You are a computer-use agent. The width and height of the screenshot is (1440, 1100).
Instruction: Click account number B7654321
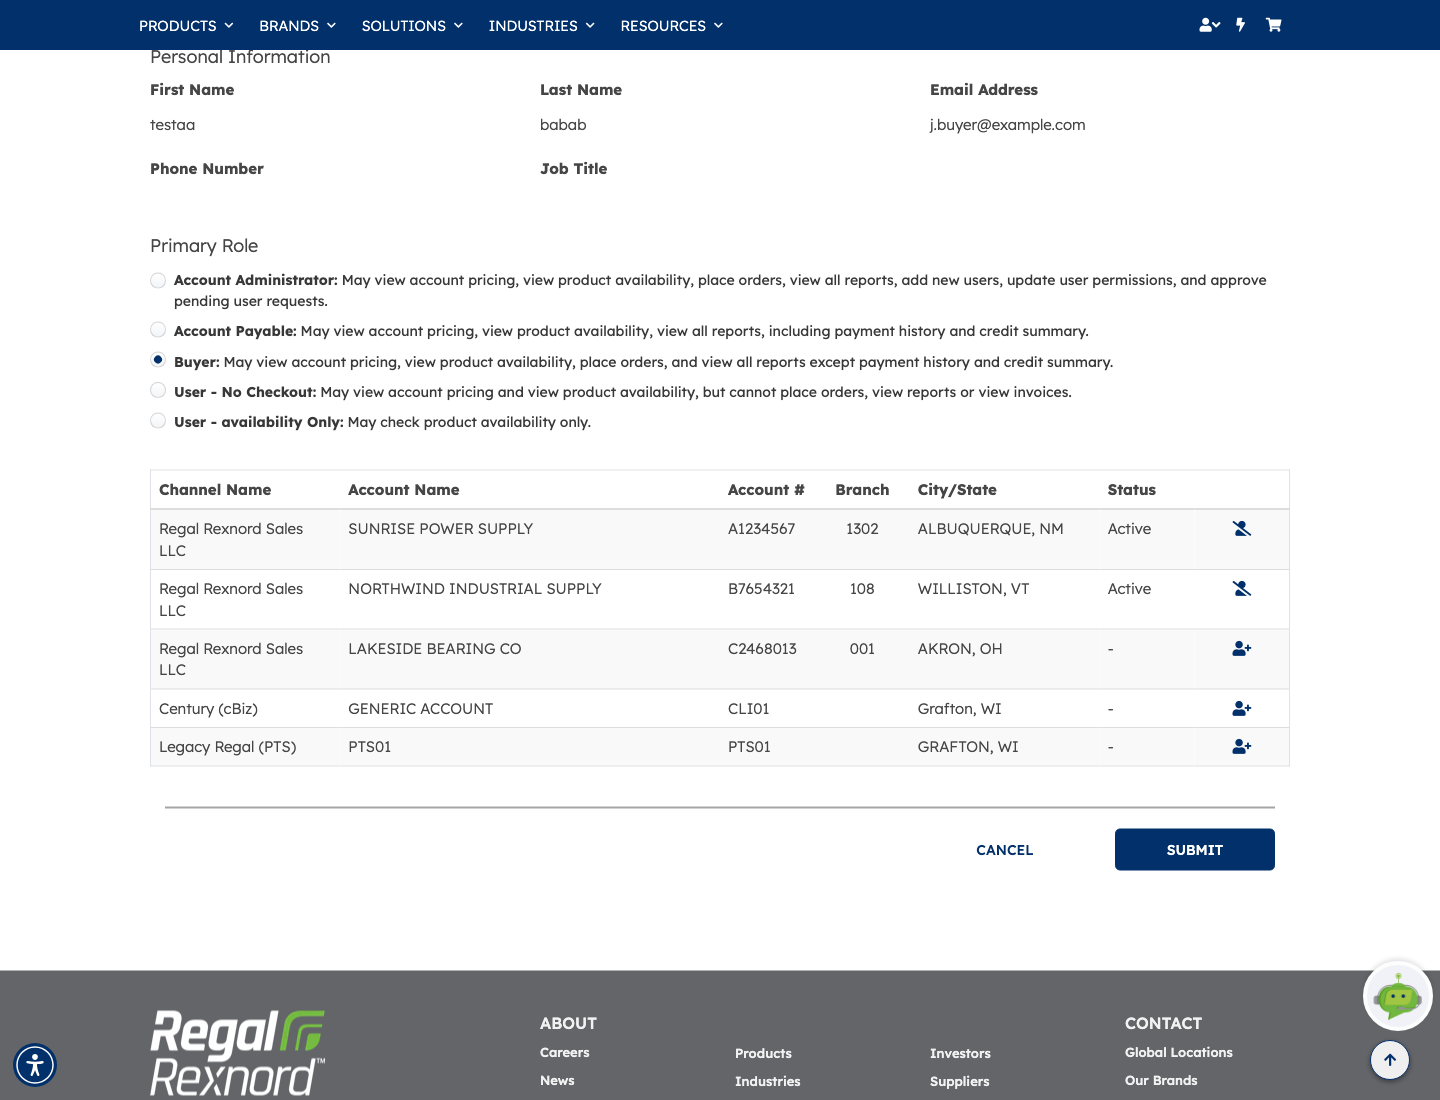(762, 589)
